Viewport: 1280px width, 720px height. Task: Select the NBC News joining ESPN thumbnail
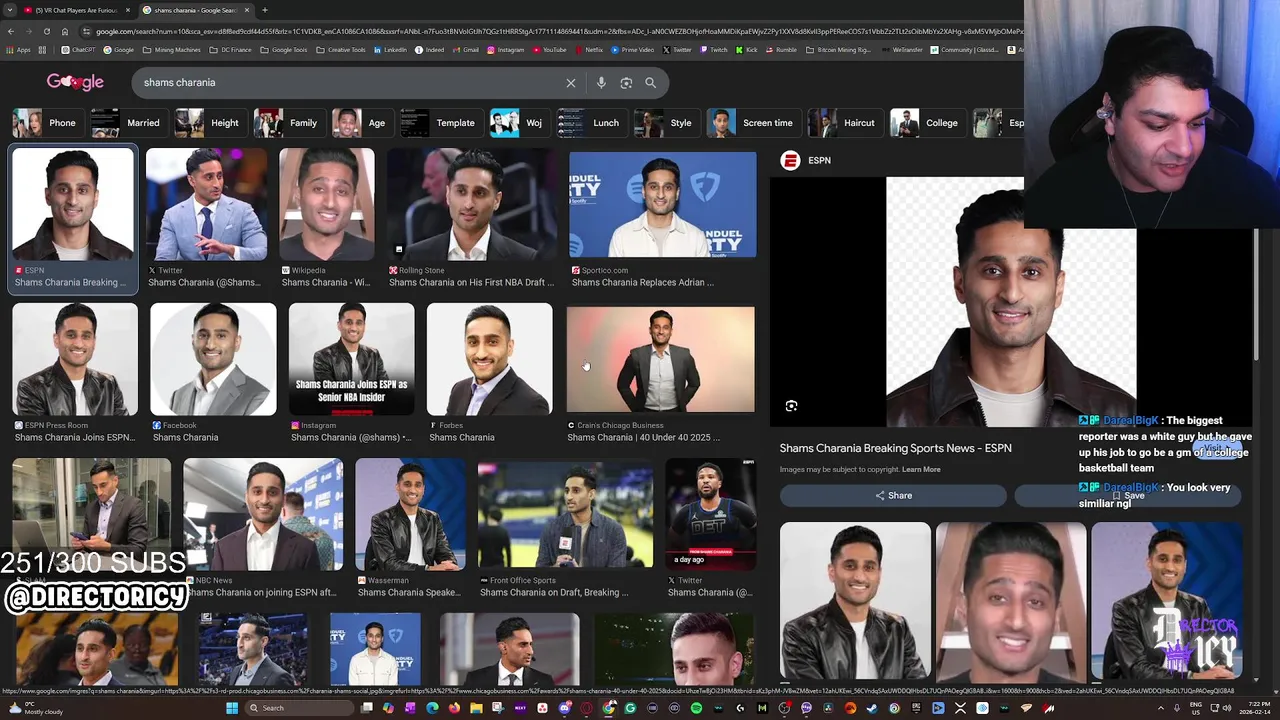point(263,514)
